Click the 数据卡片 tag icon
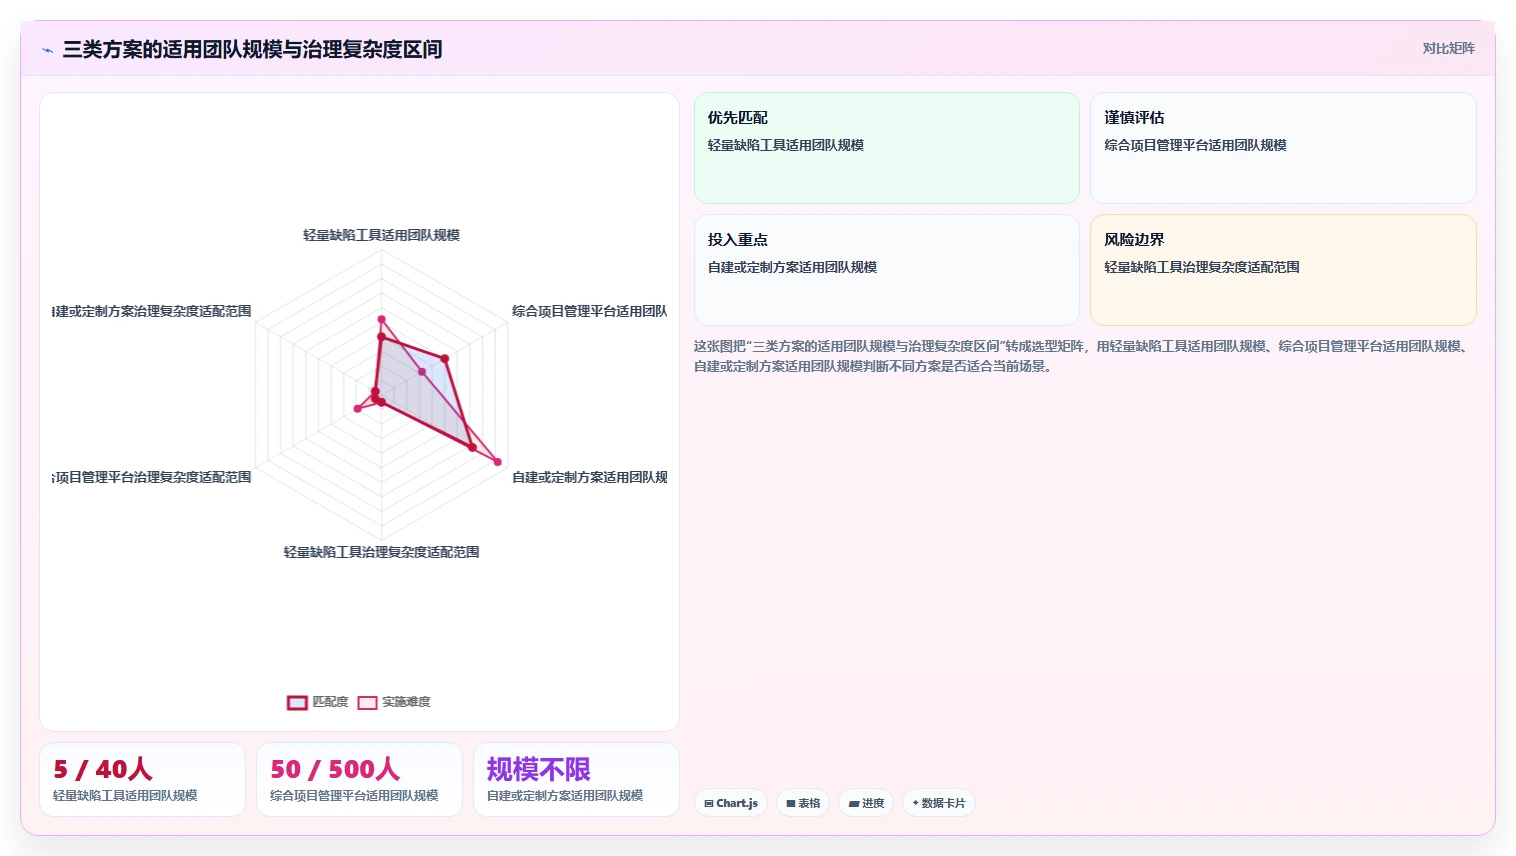Screen dimensions: 1516x856 (x=915, y=803)
